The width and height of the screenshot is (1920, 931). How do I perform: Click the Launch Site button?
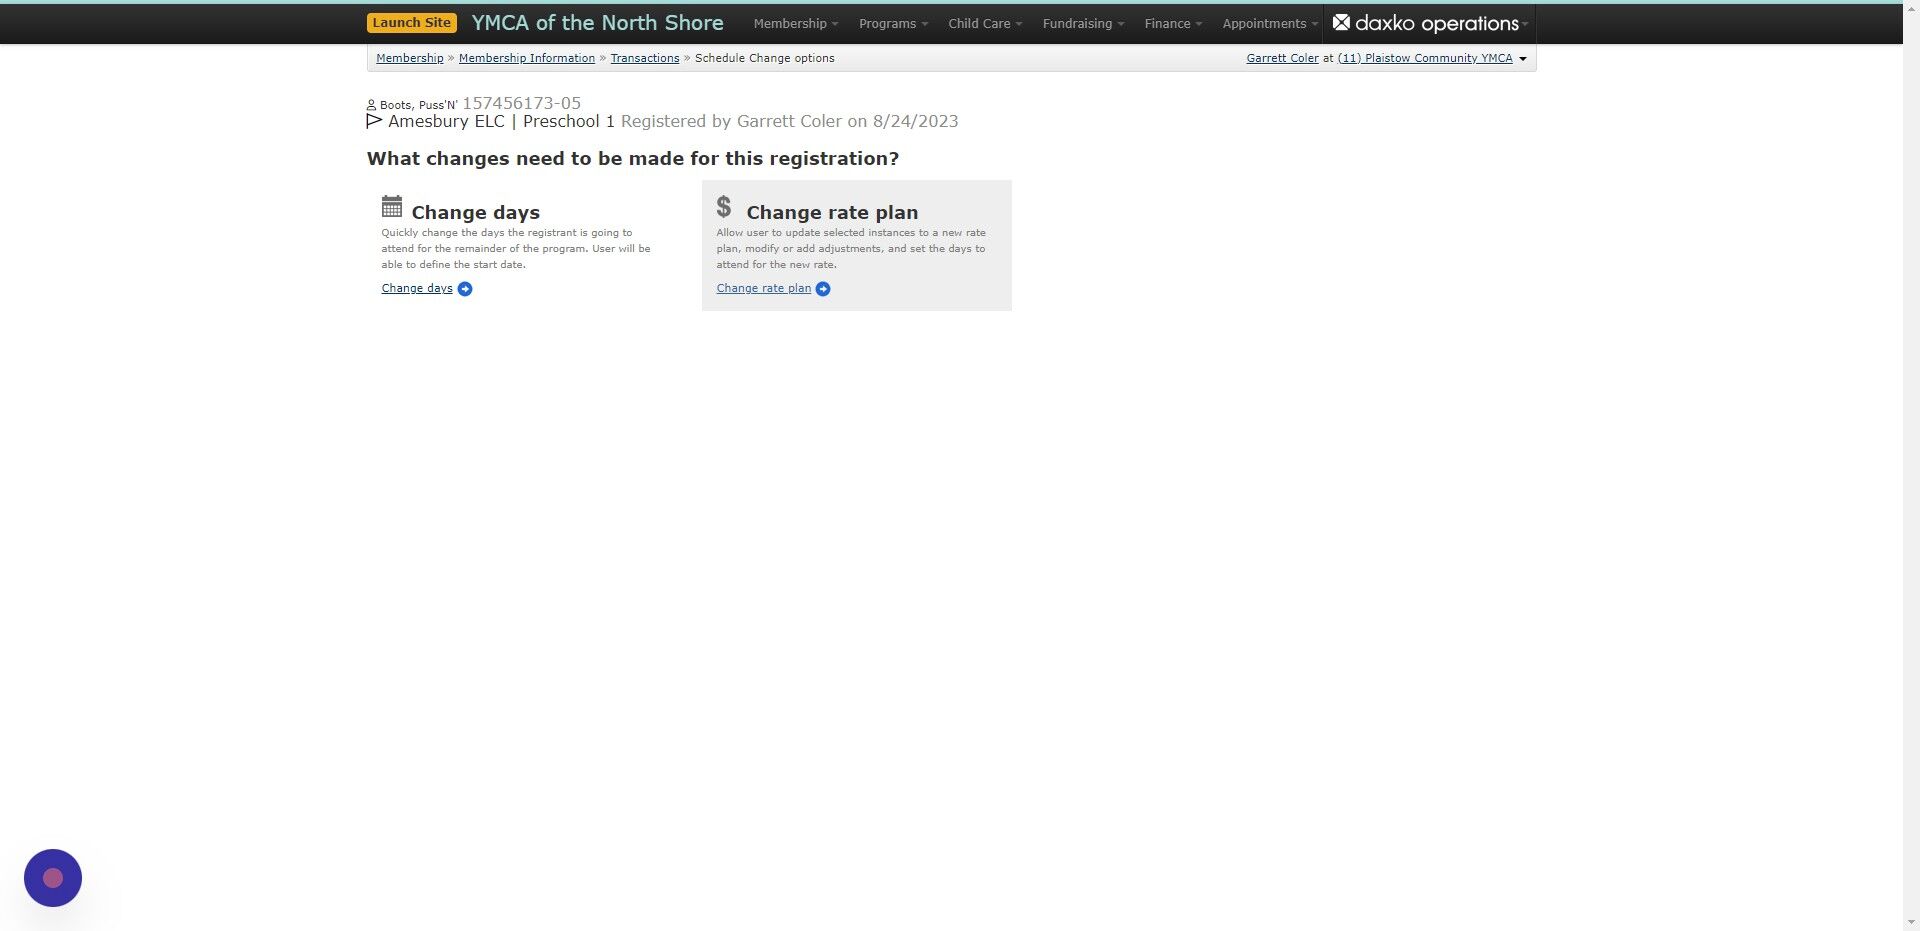(411, 21)
